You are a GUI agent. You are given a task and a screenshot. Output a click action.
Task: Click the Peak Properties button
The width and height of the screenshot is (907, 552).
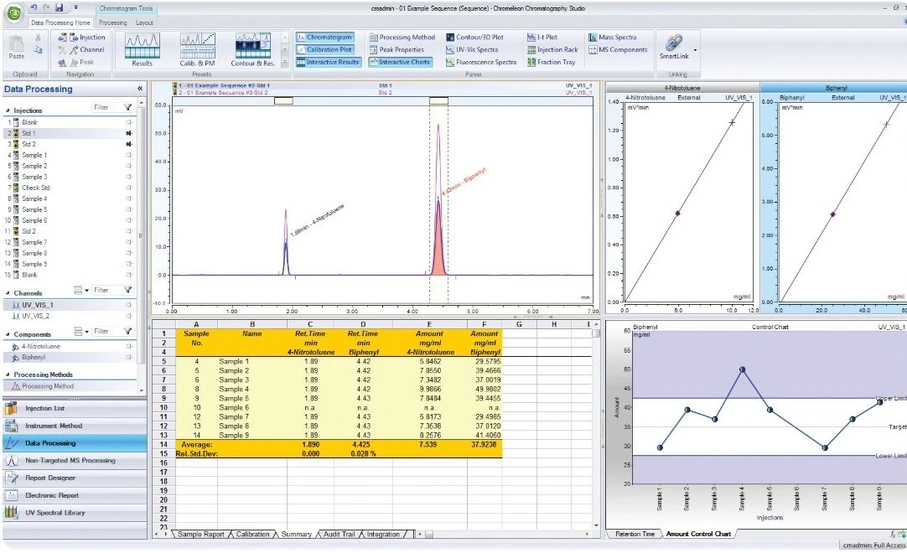coord(401,49)
